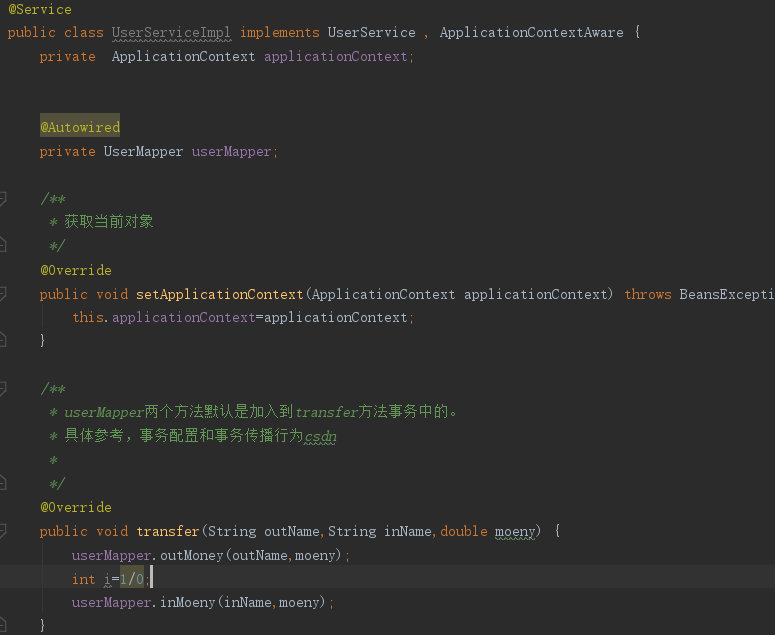The height and width of the screenshot is (635, 775).
Task: Click the 获取当前对象 comment text
Action: pyautogui.click(x=109, y=221)
